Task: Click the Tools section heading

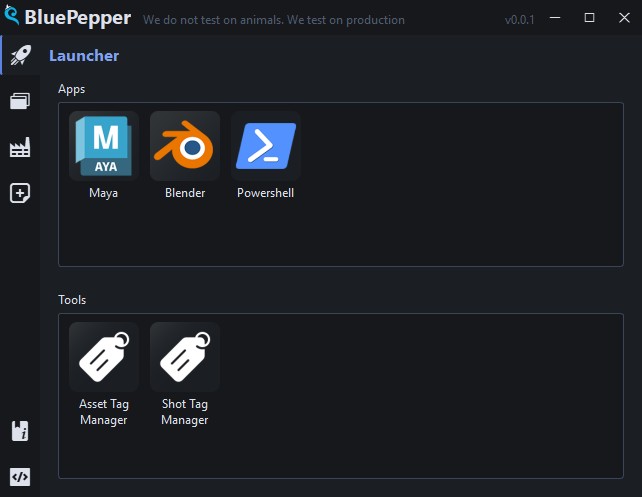Action: pos(72,300)
